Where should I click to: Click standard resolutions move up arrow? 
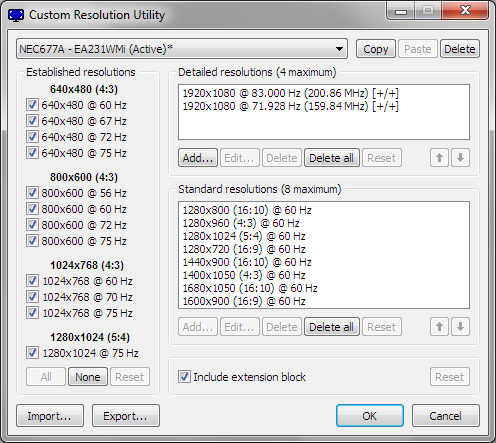click(439, 327)
